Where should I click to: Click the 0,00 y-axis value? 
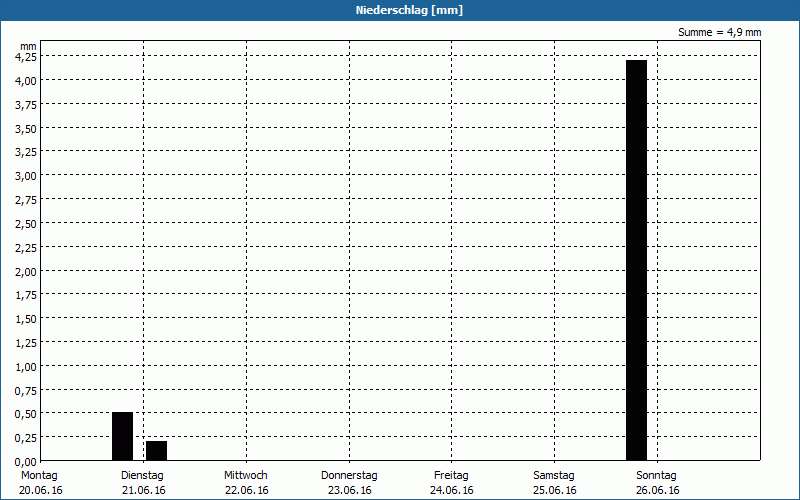click(26, 462)
